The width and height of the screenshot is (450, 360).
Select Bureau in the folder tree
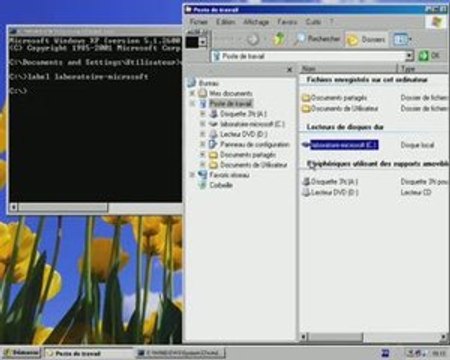pos(209,83)
